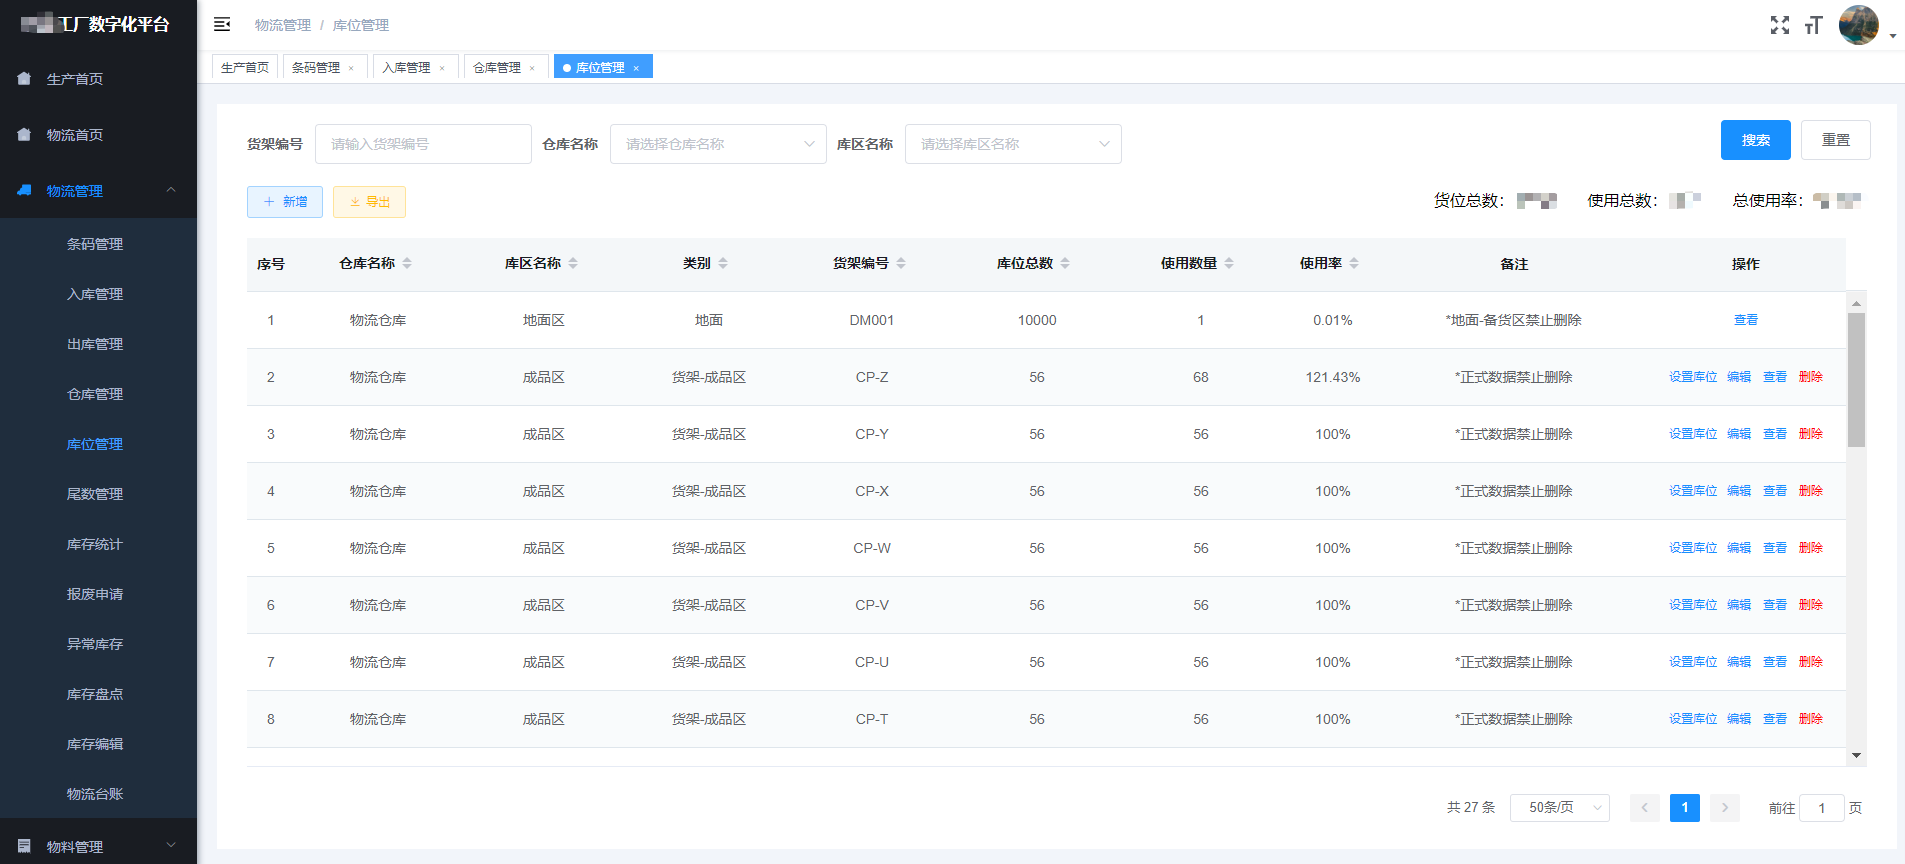Sort by 库位总数 column arrows
Viewport: 1905px width, 864px height.
(1065, 263)
